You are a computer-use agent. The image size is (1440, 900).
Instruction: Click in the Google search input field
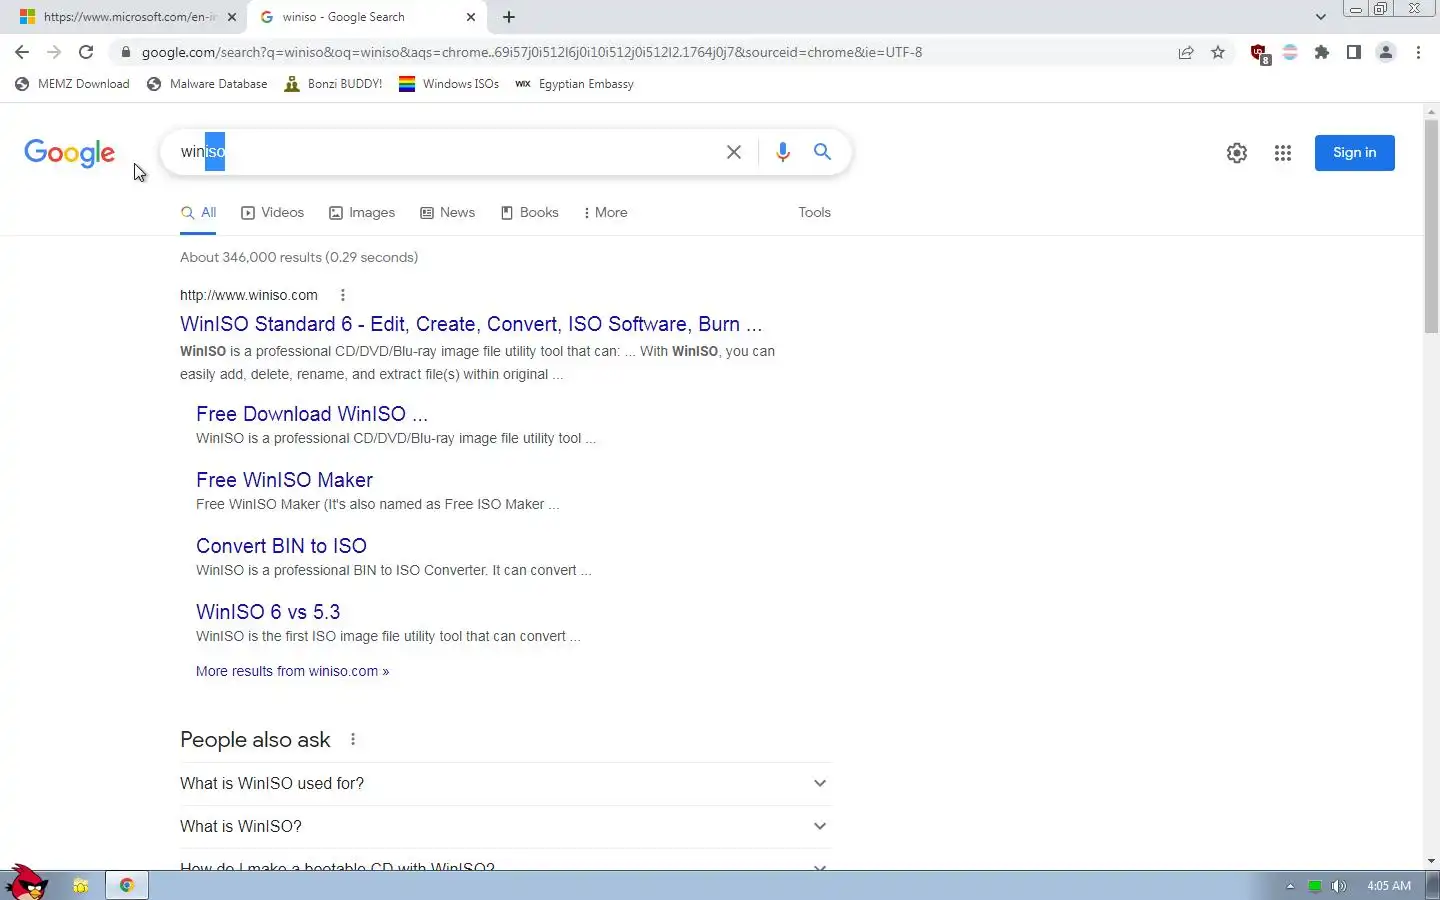pyautogui.click(x=450, y=152)
